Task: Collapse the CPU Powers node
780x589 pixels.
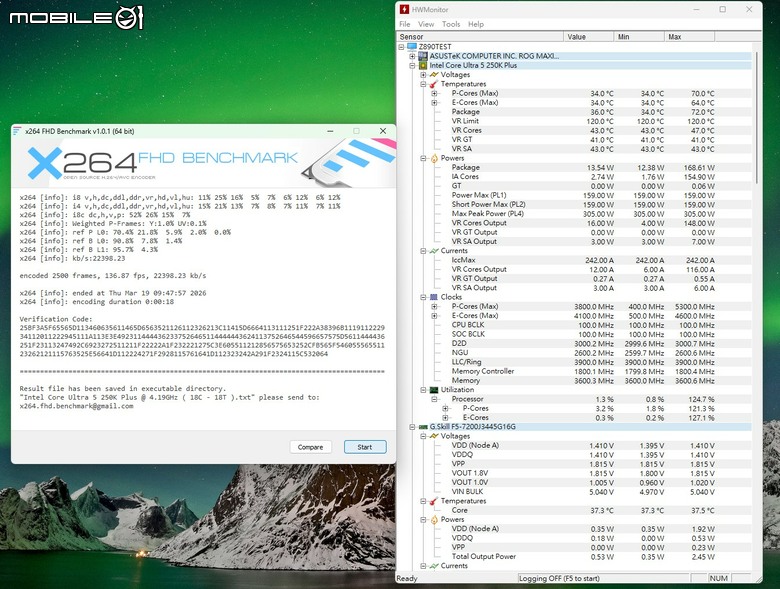Action: coord(423,158)
